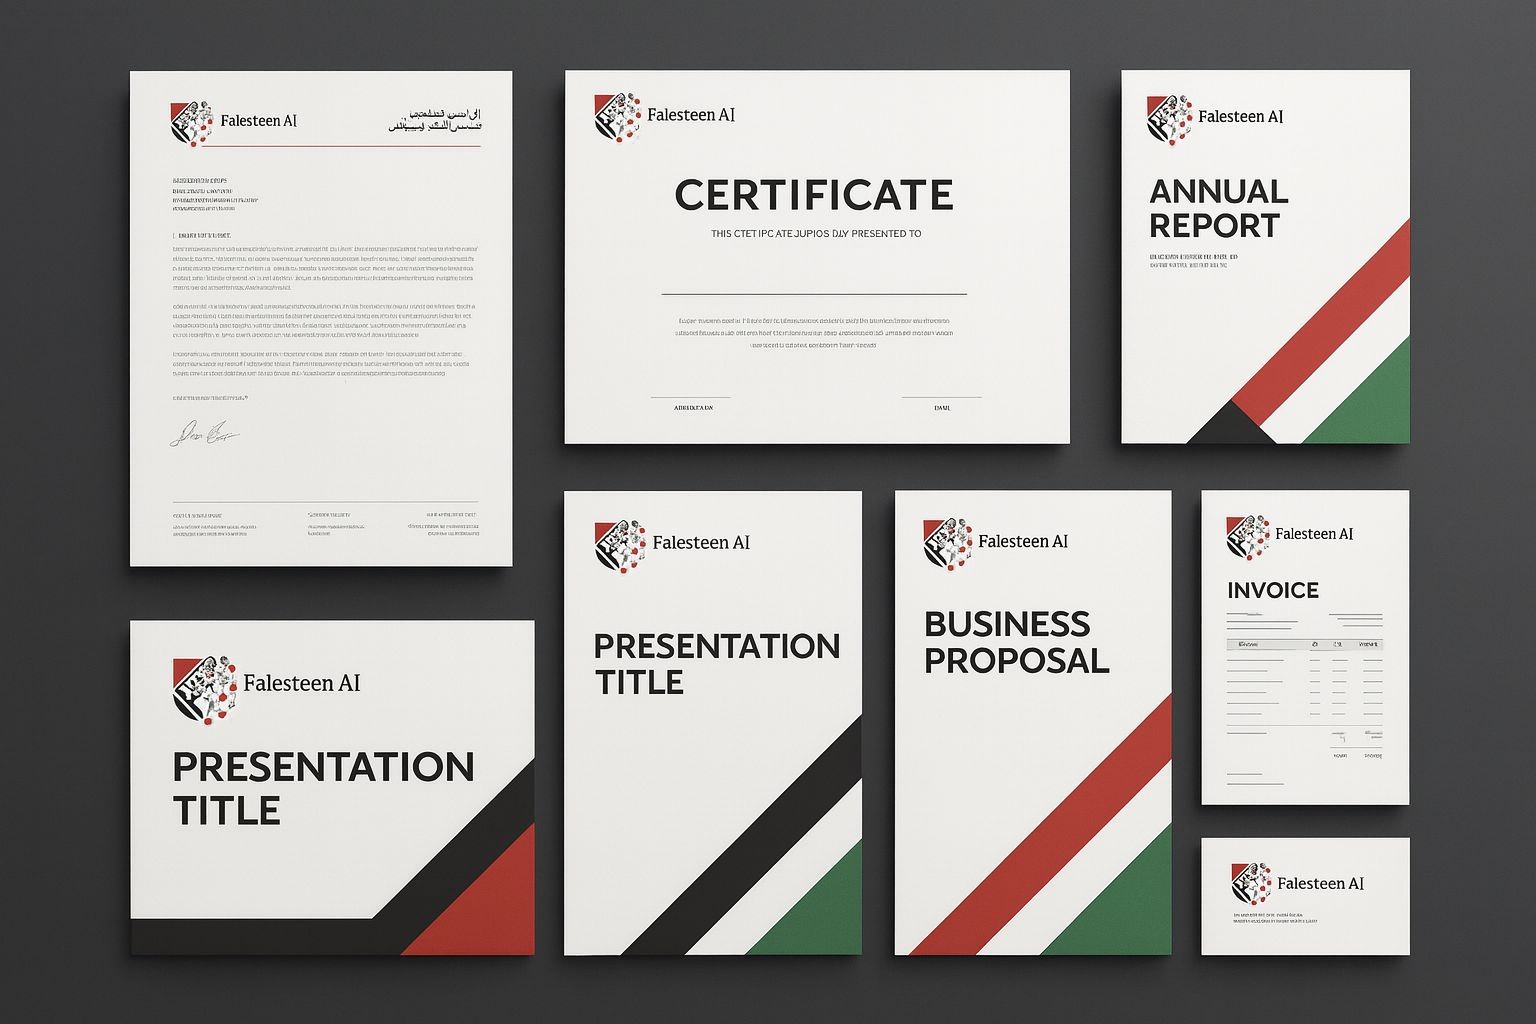Select the logo emblem on the landscape presentation slide
Viewport: 1536px width, 1024px height.
(204, 688)
